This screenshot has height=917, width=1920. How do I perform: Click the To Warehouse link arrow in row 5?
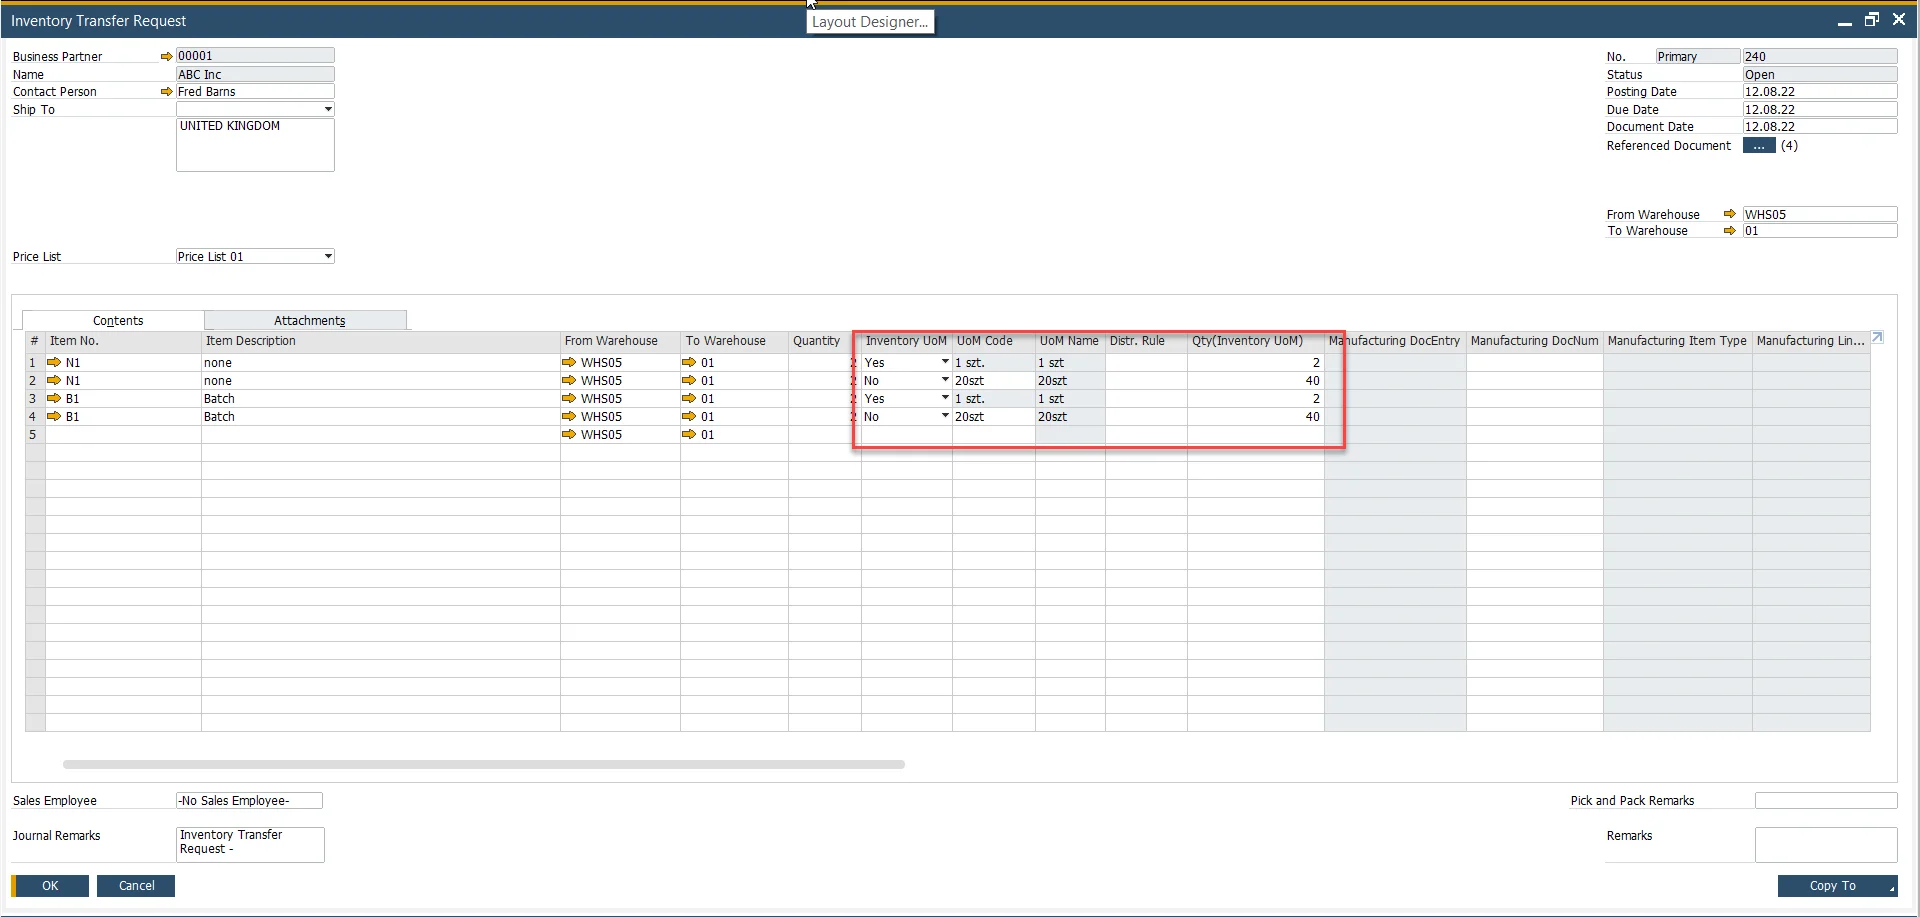[x=687, y=434]
